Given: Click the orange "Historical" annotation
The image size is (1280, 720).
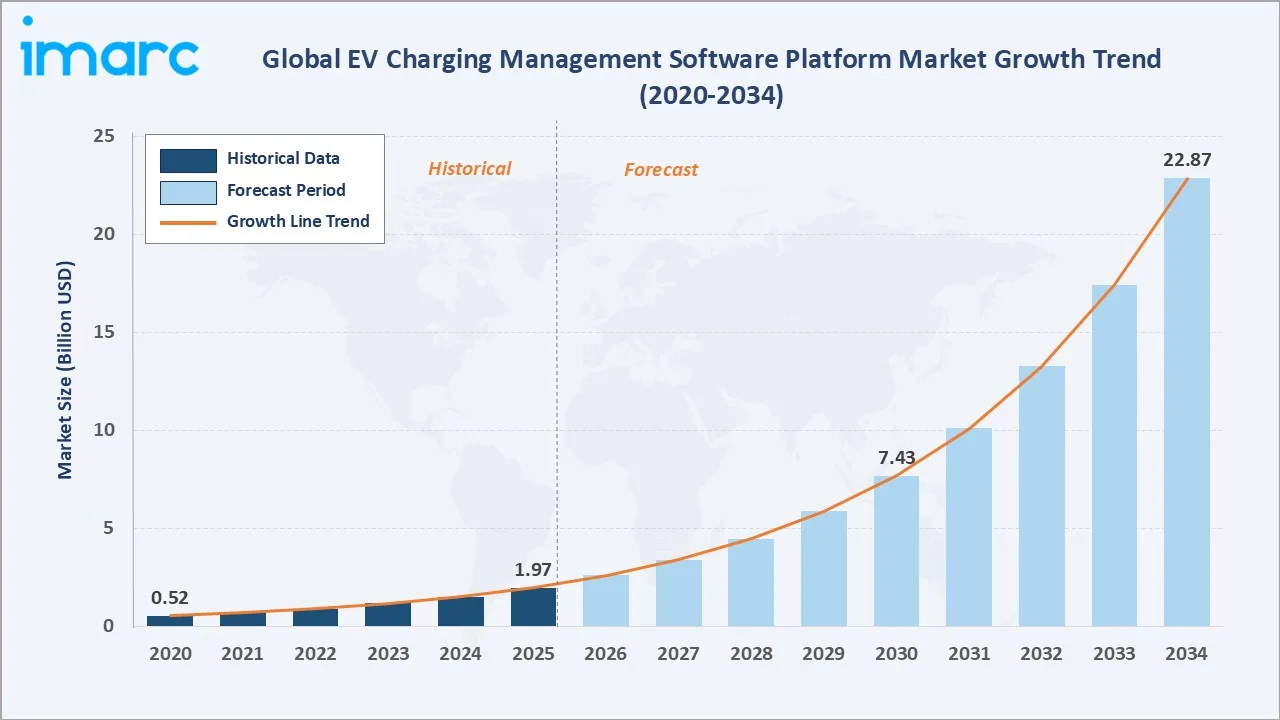Looking at the screenshot, I should (470, 169).
